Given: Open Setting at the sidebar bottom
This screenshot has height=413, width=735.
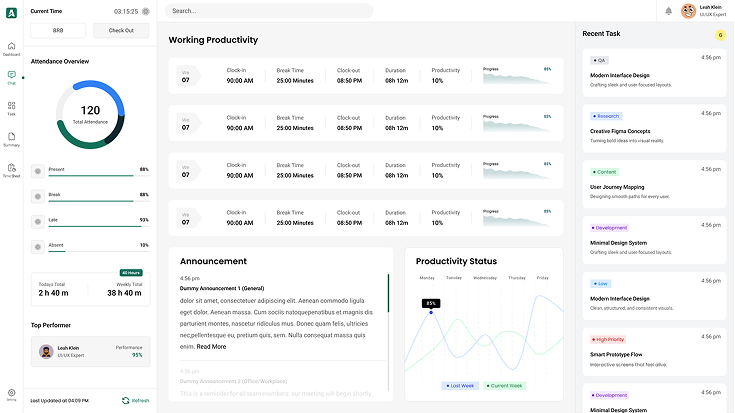Looking at the screenshot, I should tap(11, 394).
